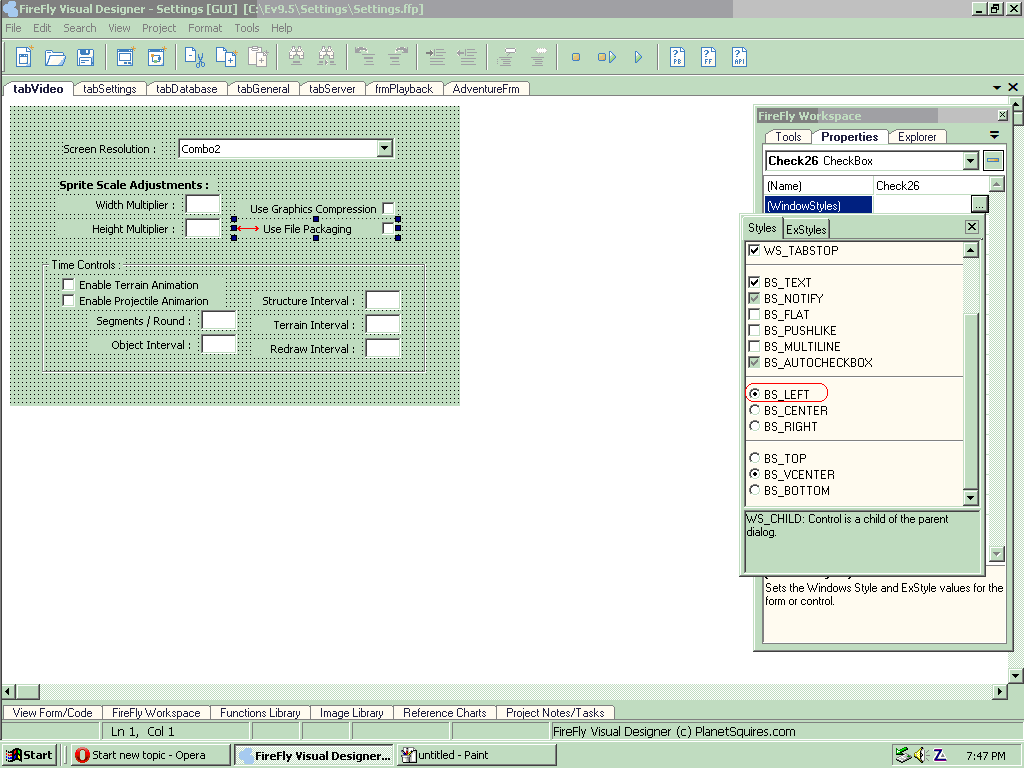The height and width of the screenshot is (768, 1024).
Task: Click the Open folder toolbar icon
Action: tap(55, 57)
